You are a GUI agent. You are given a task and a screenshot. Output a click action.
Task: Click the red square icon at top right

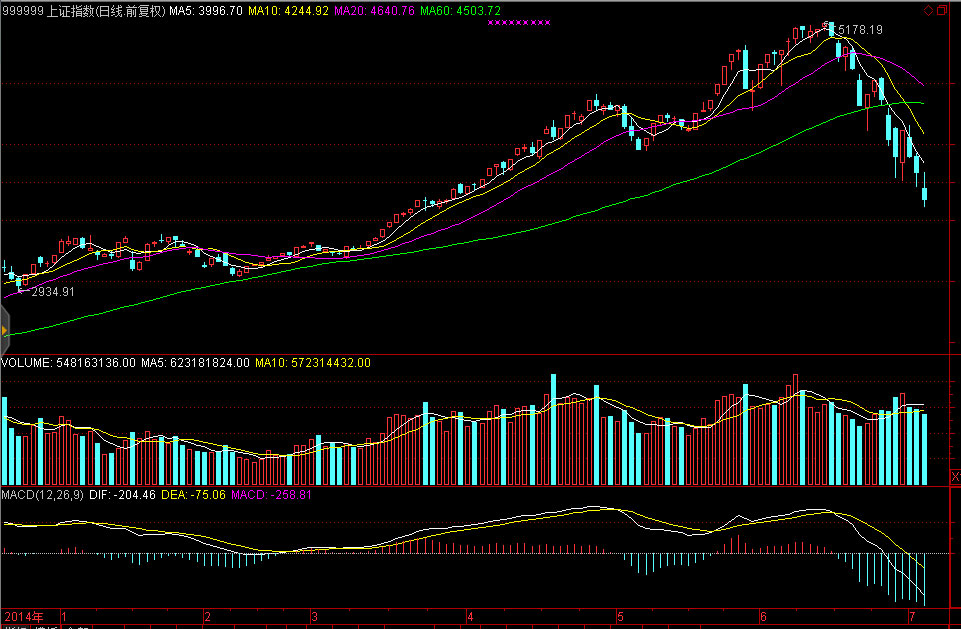tap(944, 10)
